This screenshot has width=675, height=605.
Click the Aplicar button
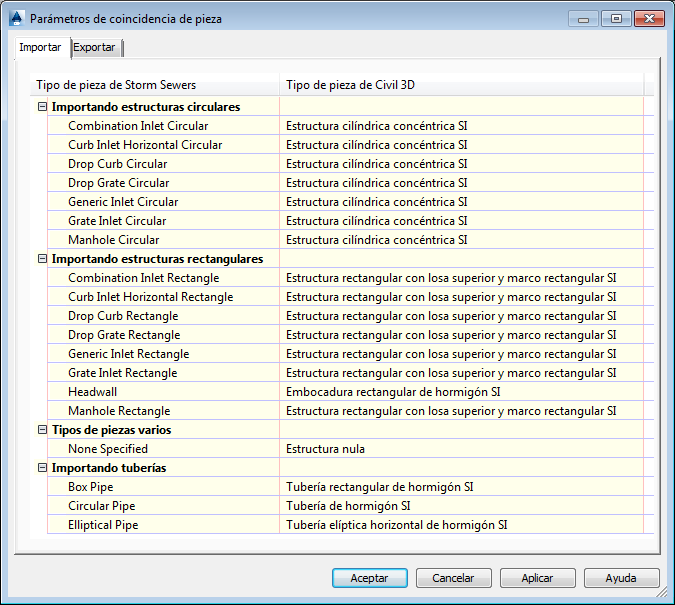tap(537, 578)
